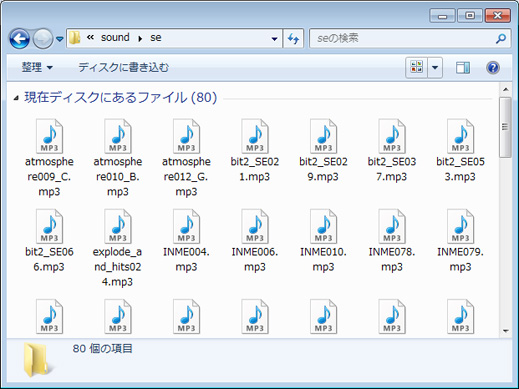Select the atmosphere010_B.mp3 file icon

pos(118,136)
